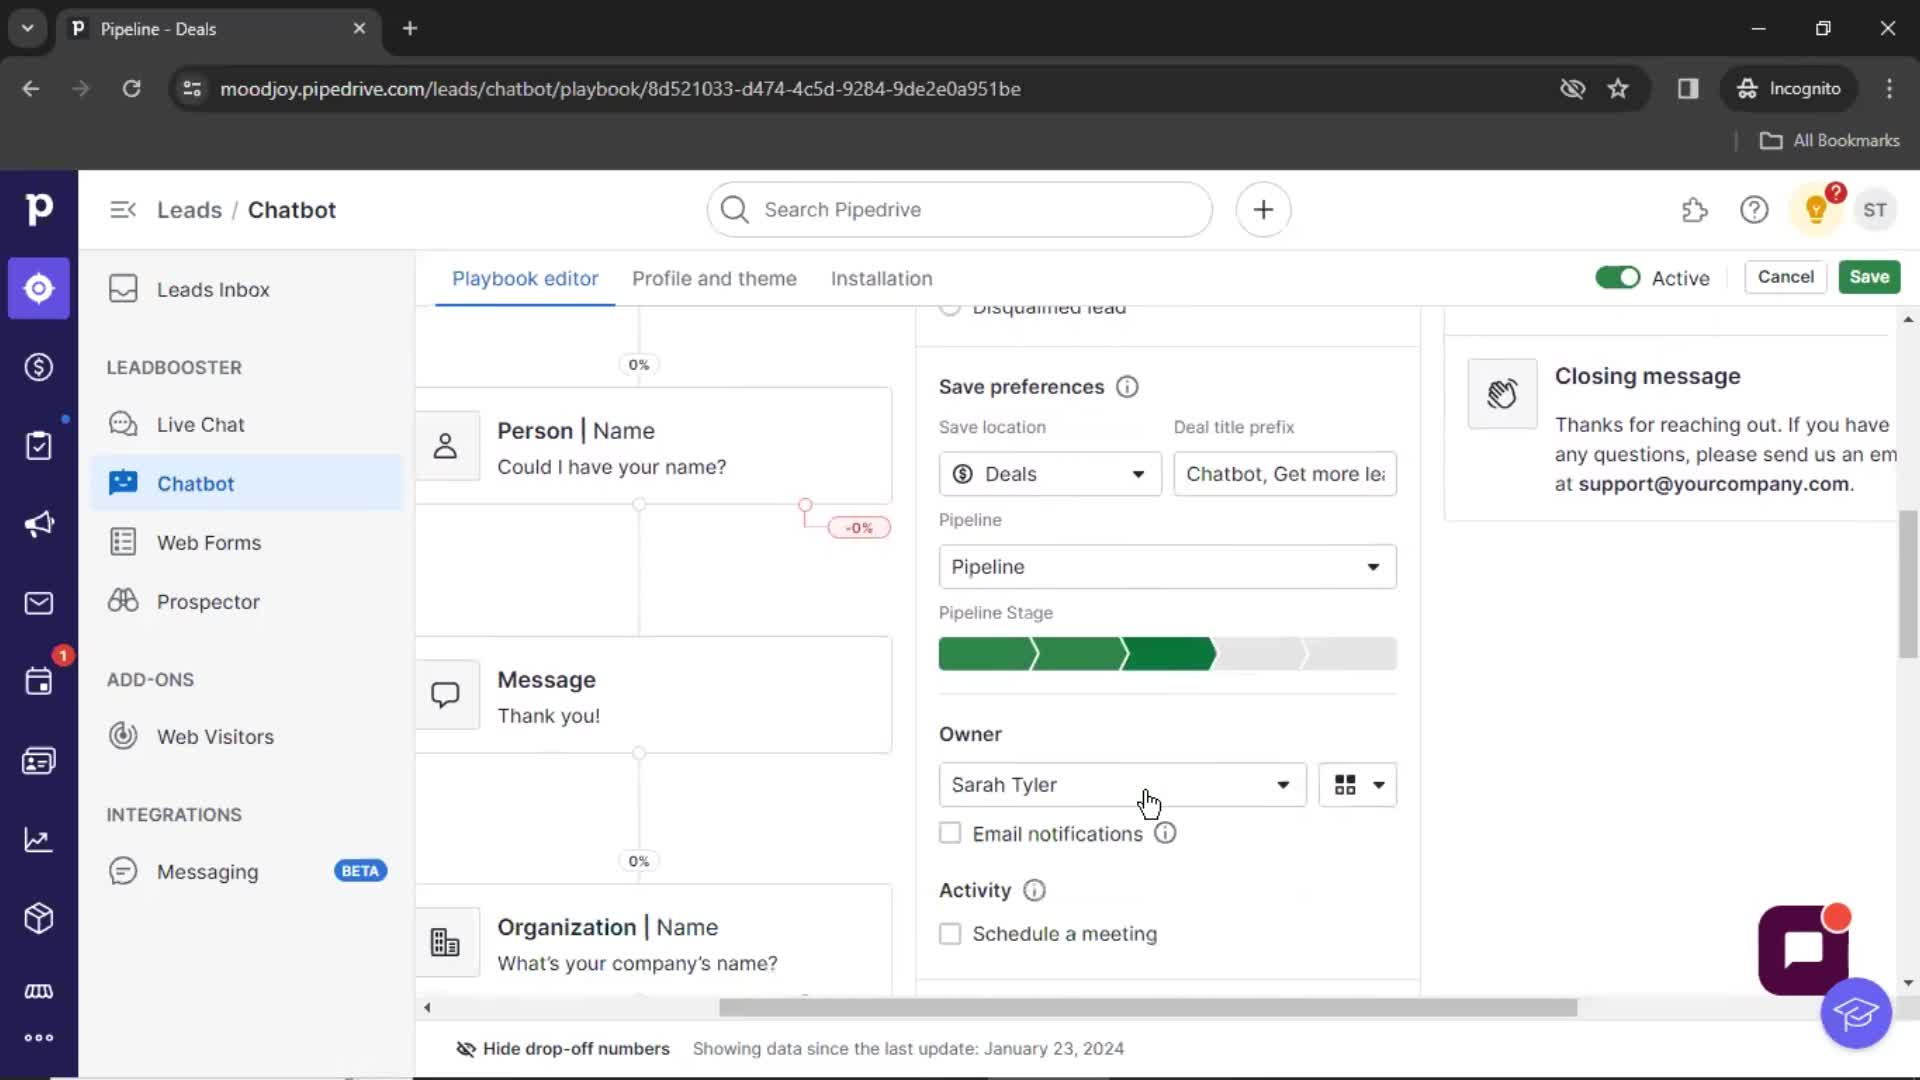Select fourth pipeline stage segment

(x=1260, y=654)
